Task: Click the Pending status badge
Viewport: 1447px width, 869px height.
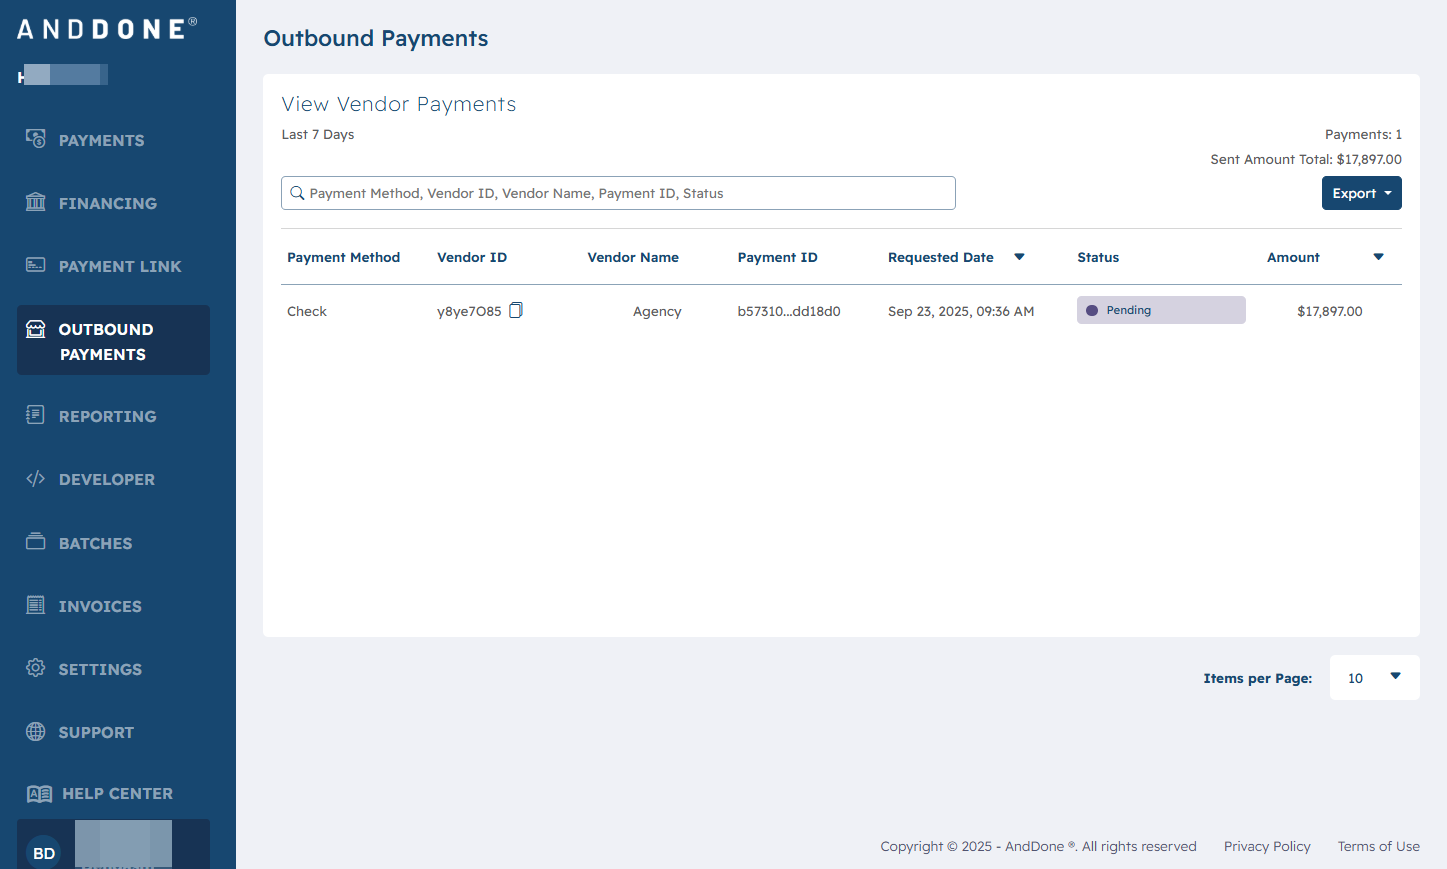Action: click(1161, 310)
